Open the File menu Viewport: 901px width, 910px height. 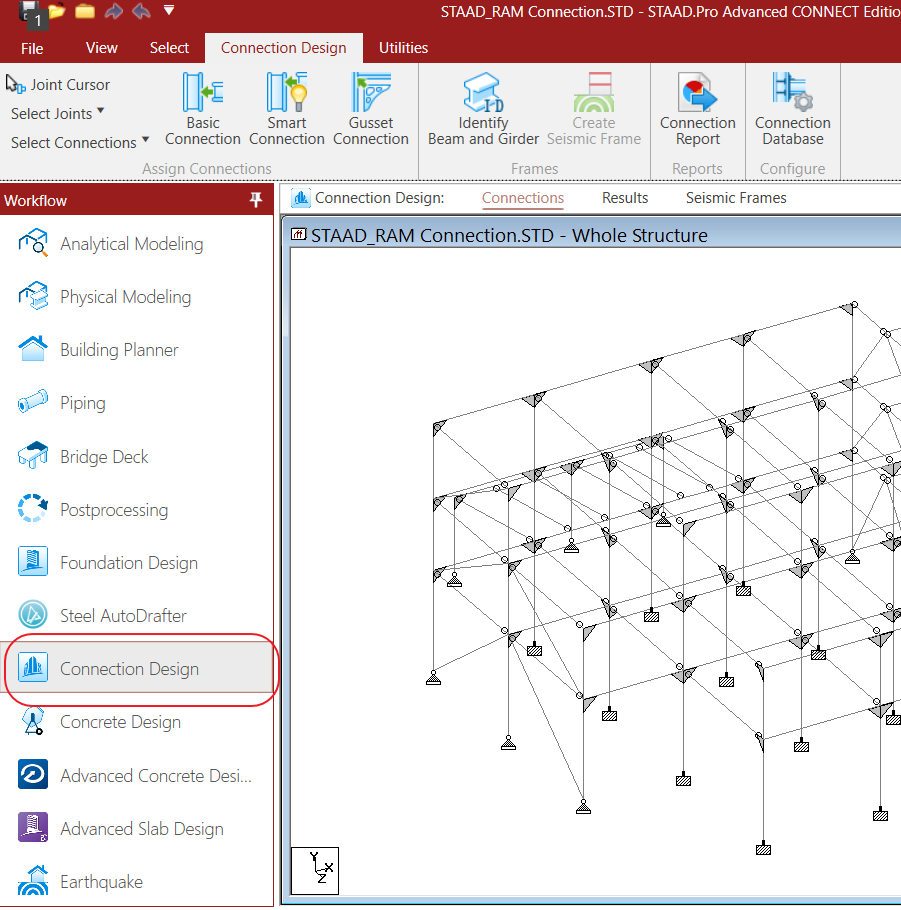click(x=32, y=48)
